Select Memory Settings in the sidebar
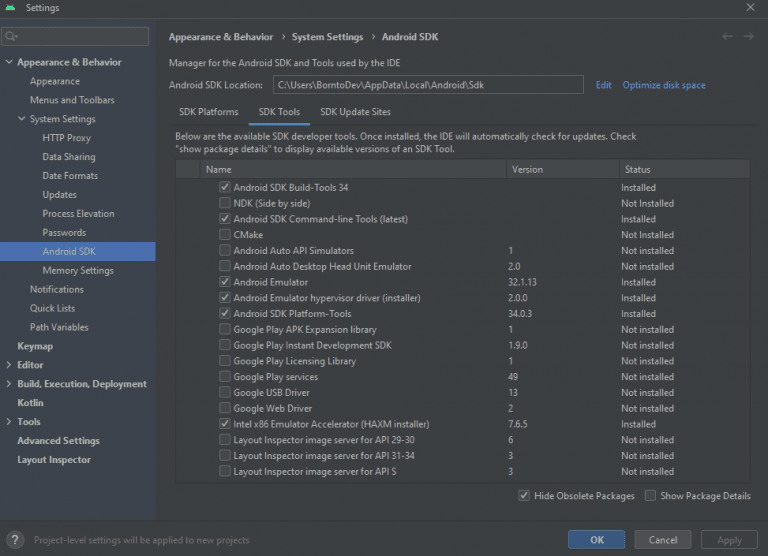The width and height of the screenshot is (768, 556). [78, 271]
